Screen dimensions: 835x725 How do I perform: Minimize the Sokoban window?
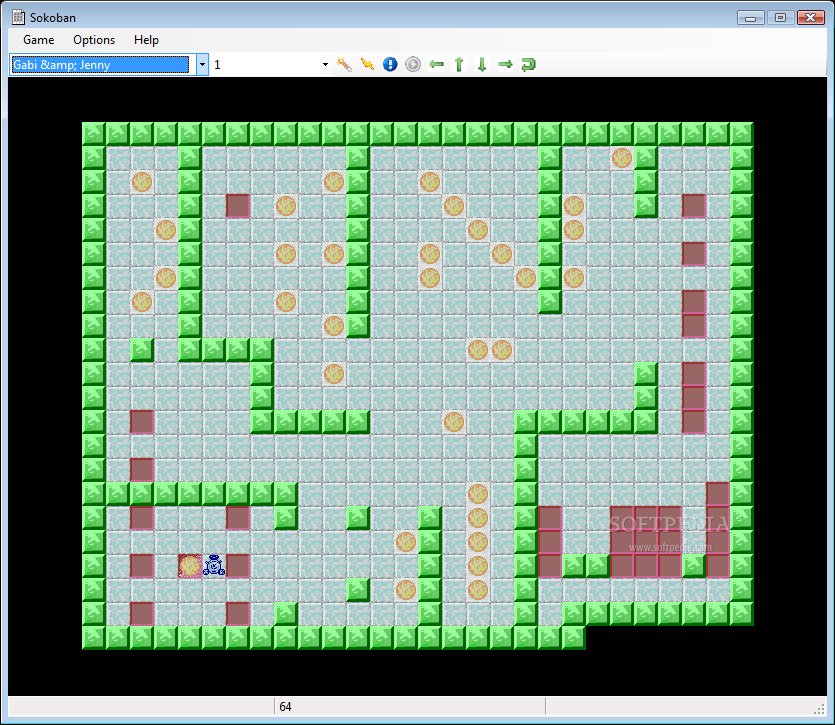pos(751,18)
